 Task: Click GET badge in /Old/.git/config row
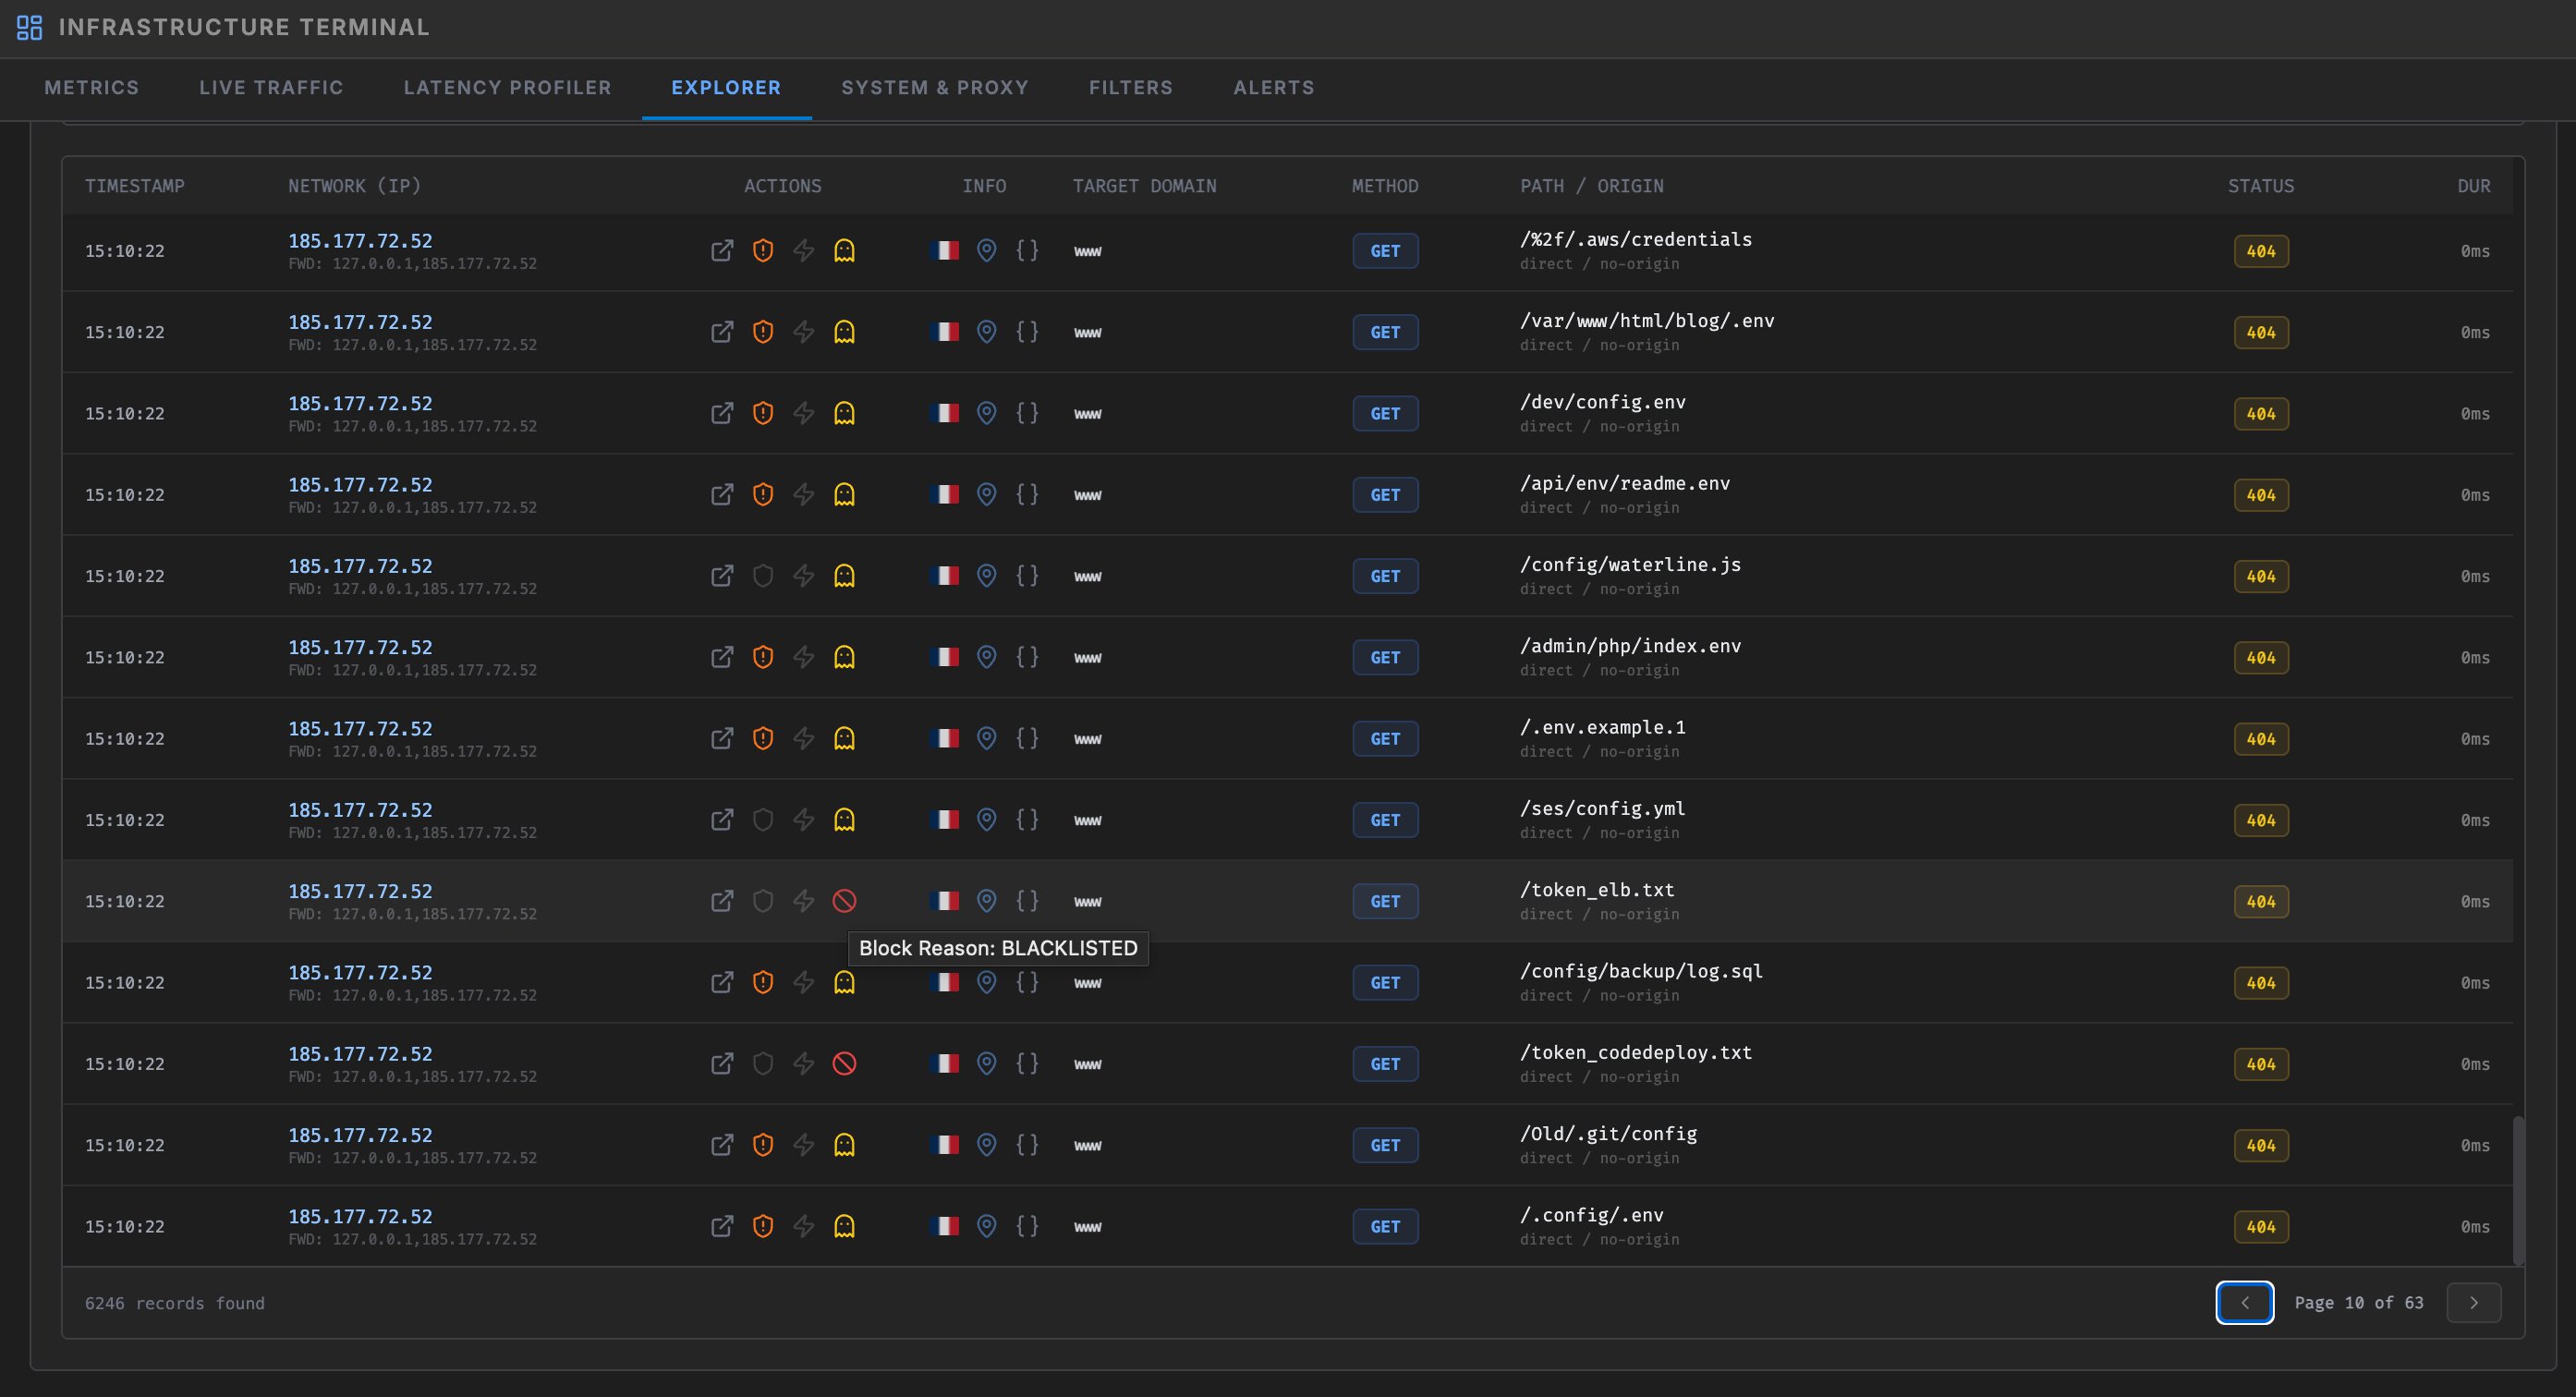tap(1385, 1145)
